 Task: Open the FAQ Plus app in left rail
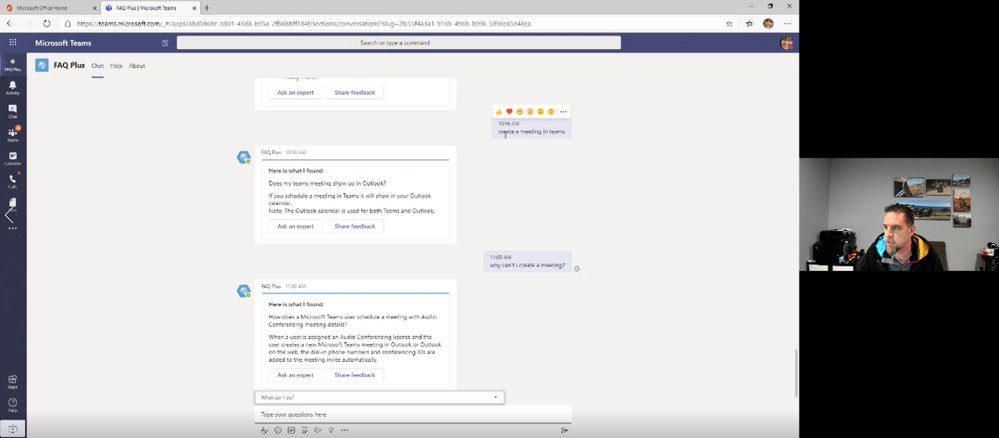click(13, 64)
